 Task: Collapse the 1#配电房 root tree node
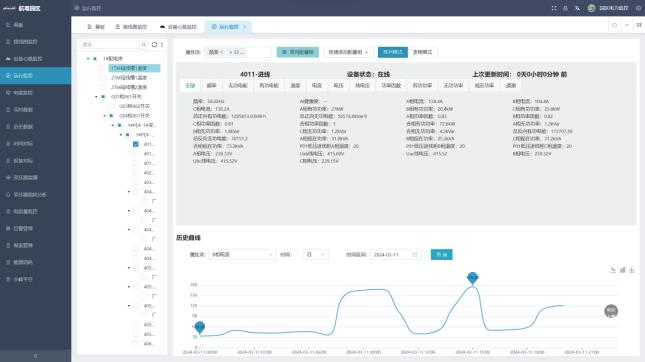pos(88,58)
